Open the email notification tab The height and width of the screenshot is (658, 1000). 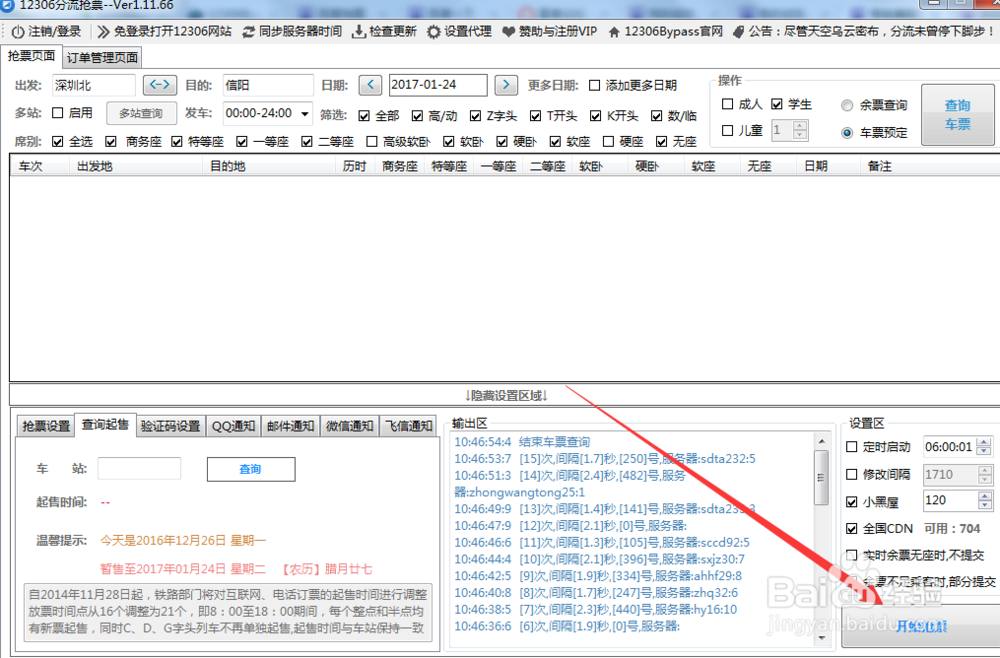click(290, 426)
